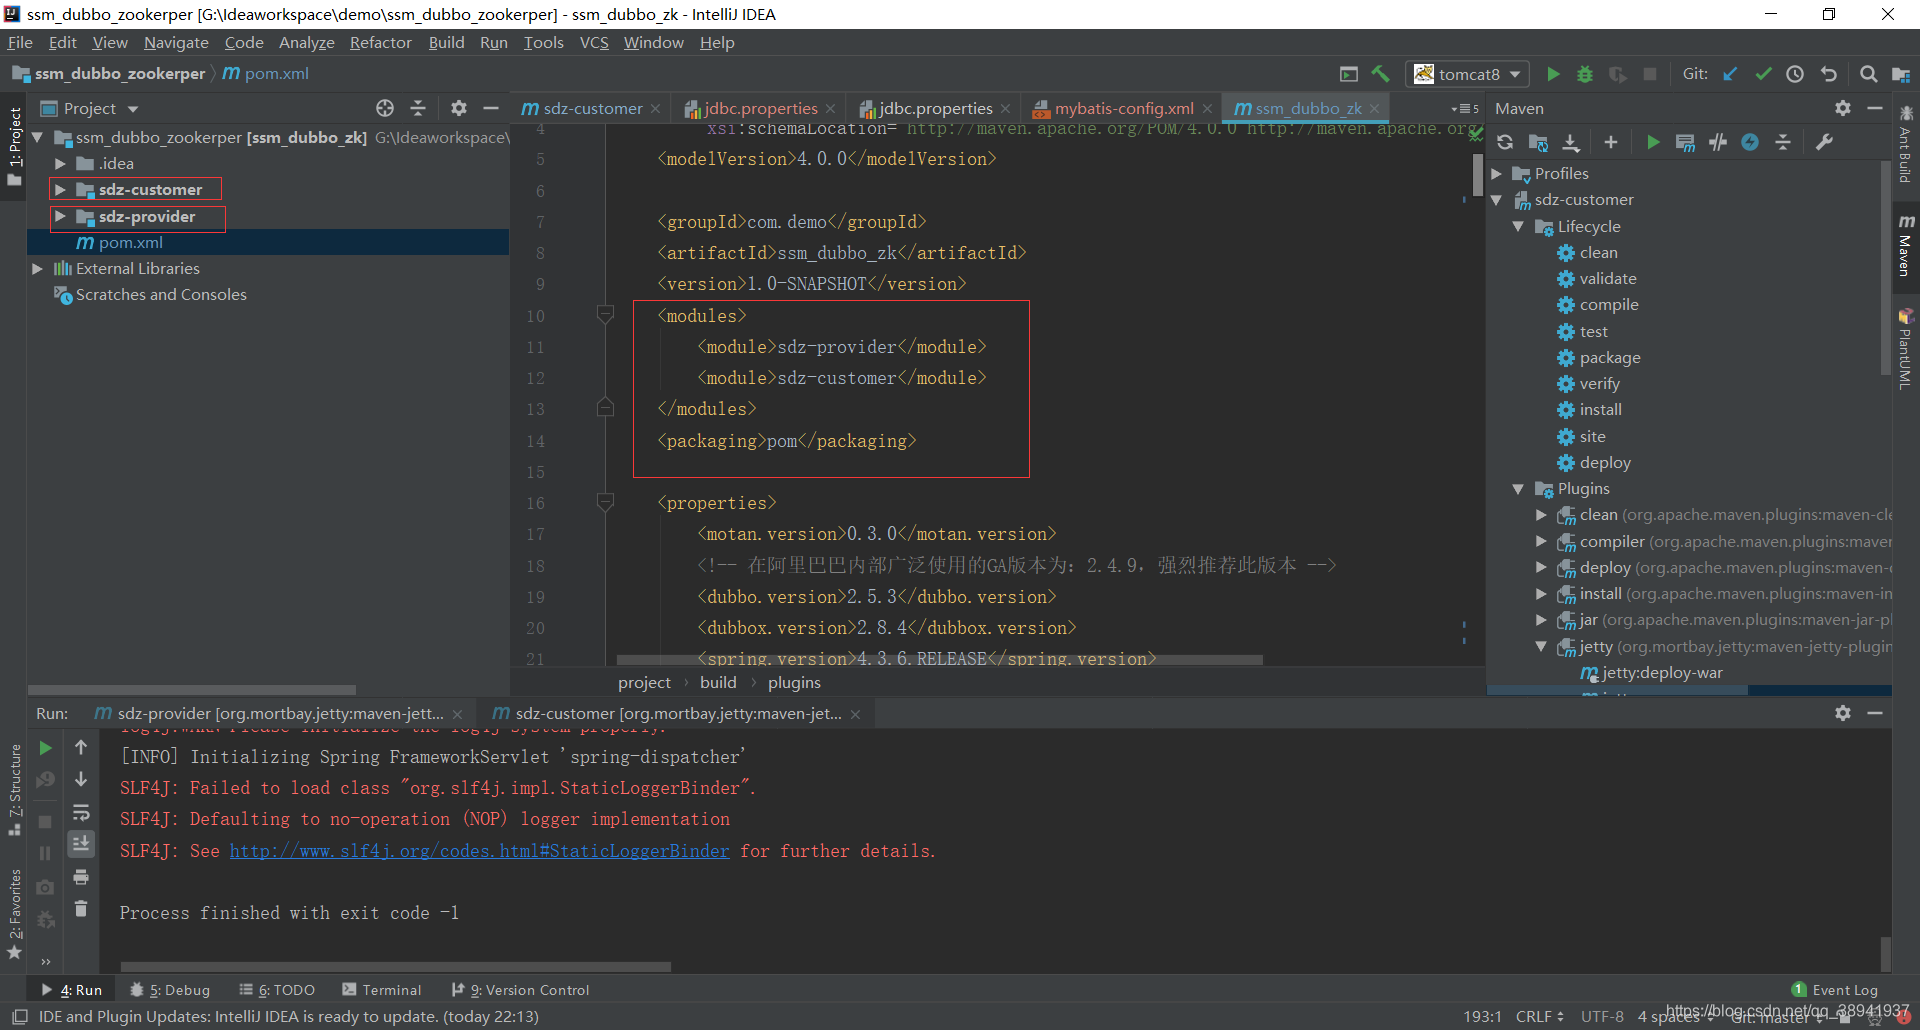Screen dimensions: 1920x1030
Task: Click locate file crosshair in Project panel
Action: (385, 108)
